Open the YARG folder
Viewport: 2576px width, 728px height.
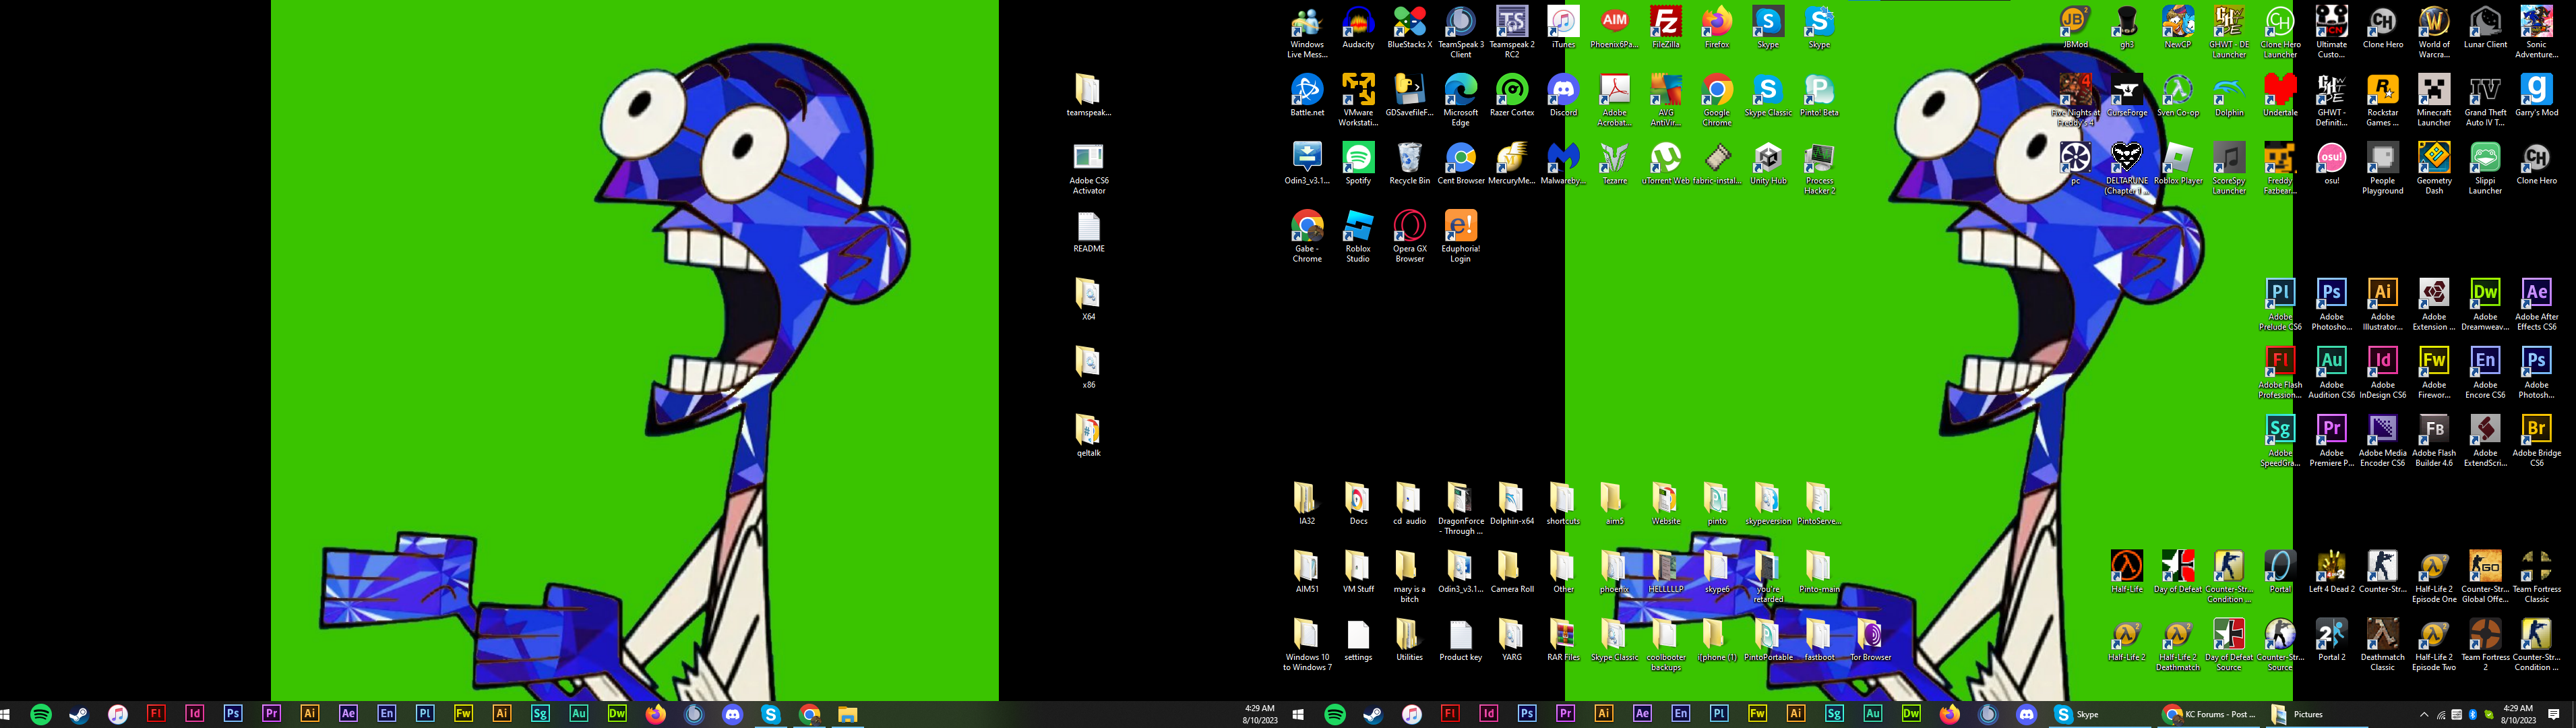[1511, 639]
